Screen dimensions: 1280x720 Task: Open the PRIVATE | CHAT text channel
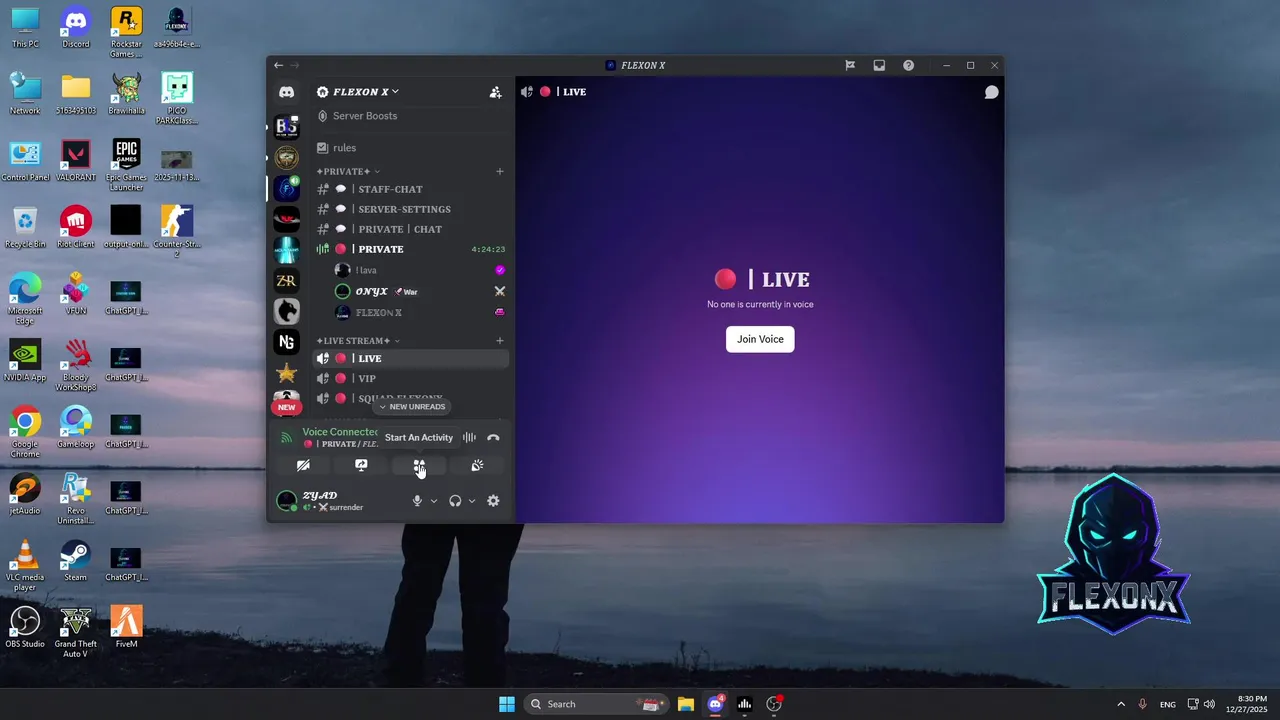(x=411, y=229)
